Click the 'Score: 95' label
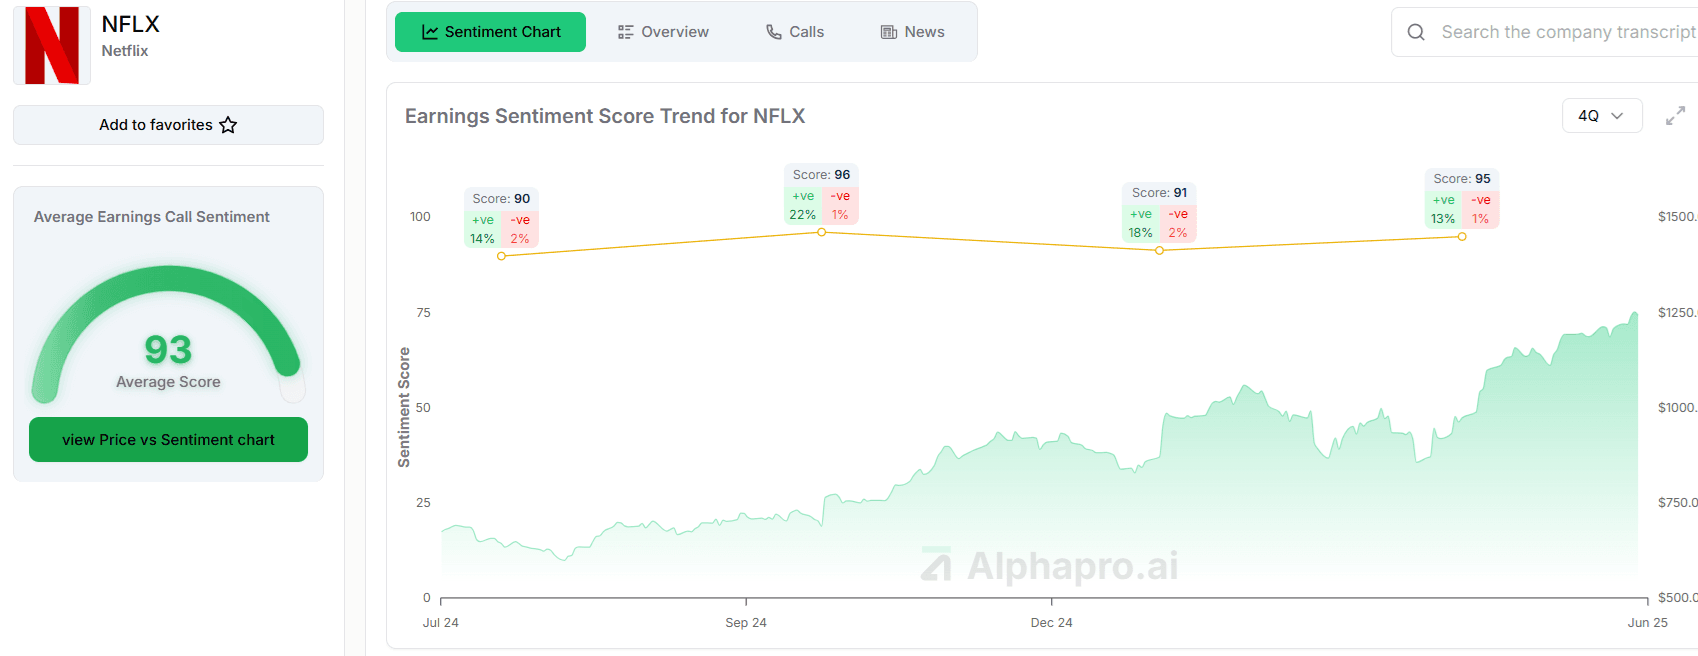 1462,179
